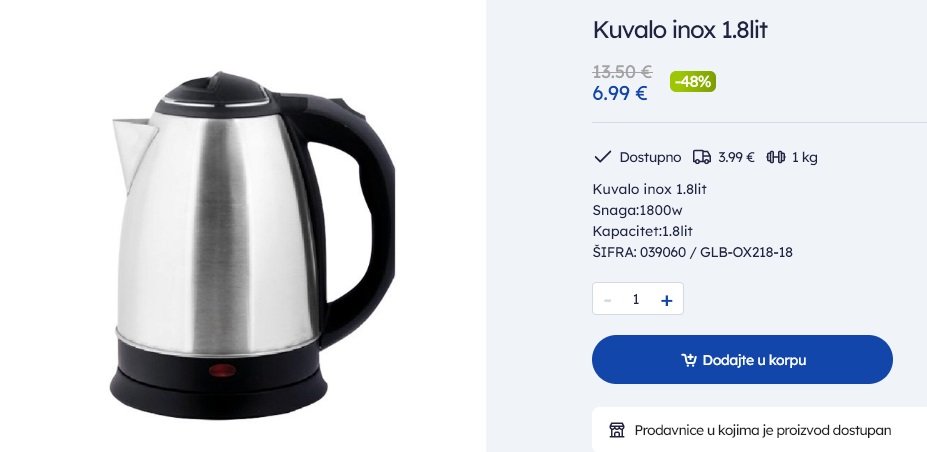Click the delivery truck shipping icon
The height and width of the screenshot is (452, 927).
[x=702, y=157]
